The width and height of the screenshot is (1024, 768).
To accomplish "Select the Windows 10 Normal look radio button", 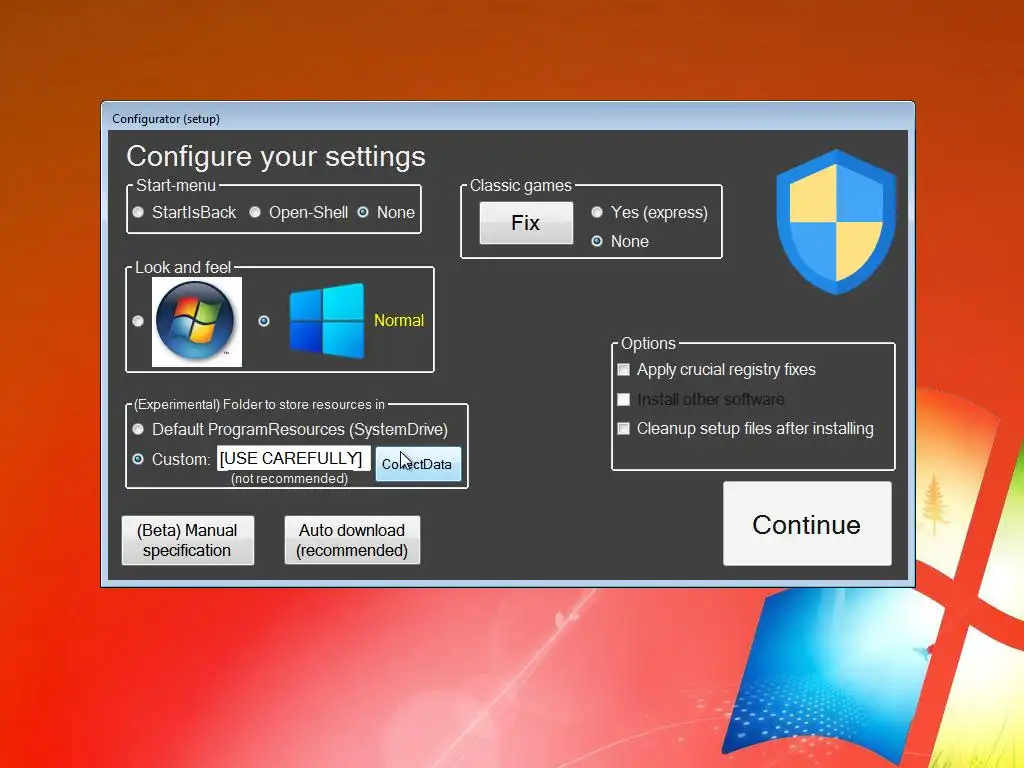I will pos(264,321).
